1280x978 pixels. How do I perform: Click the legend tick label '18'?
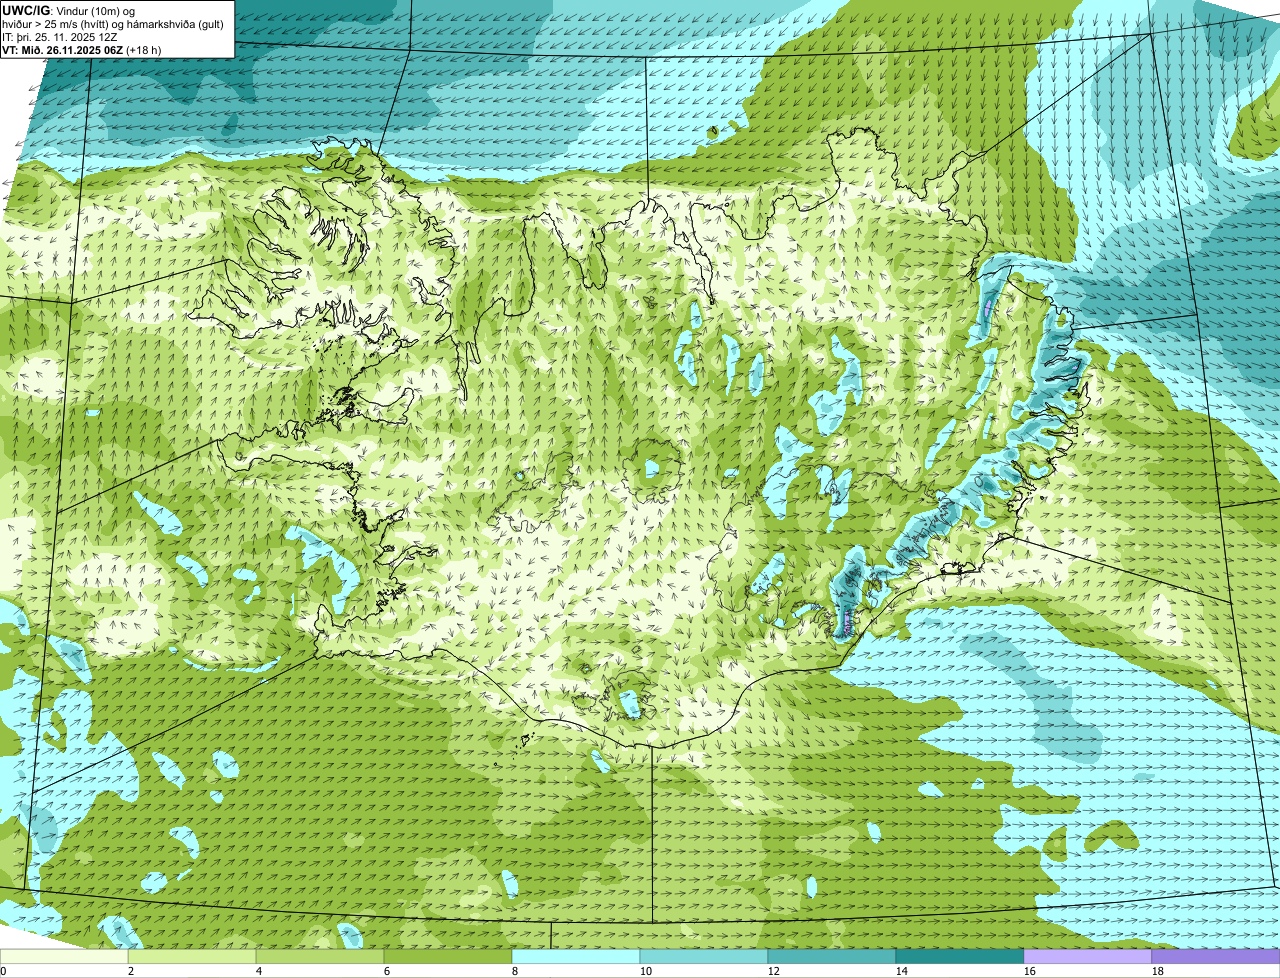[1158, 971]
